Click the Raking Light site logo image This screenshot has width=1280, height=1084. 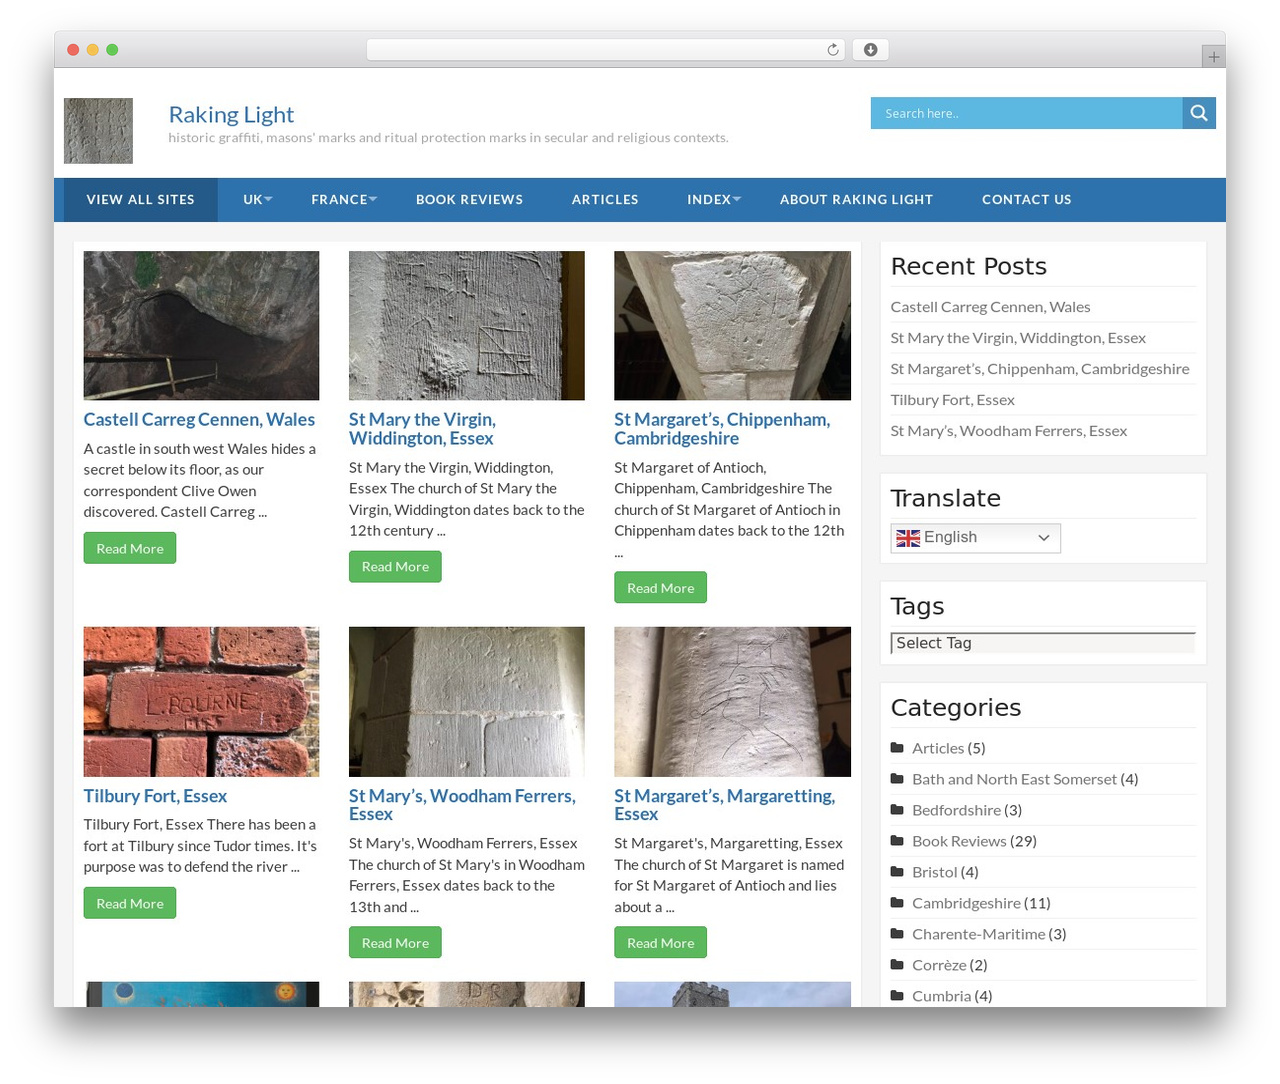point(98,131)
